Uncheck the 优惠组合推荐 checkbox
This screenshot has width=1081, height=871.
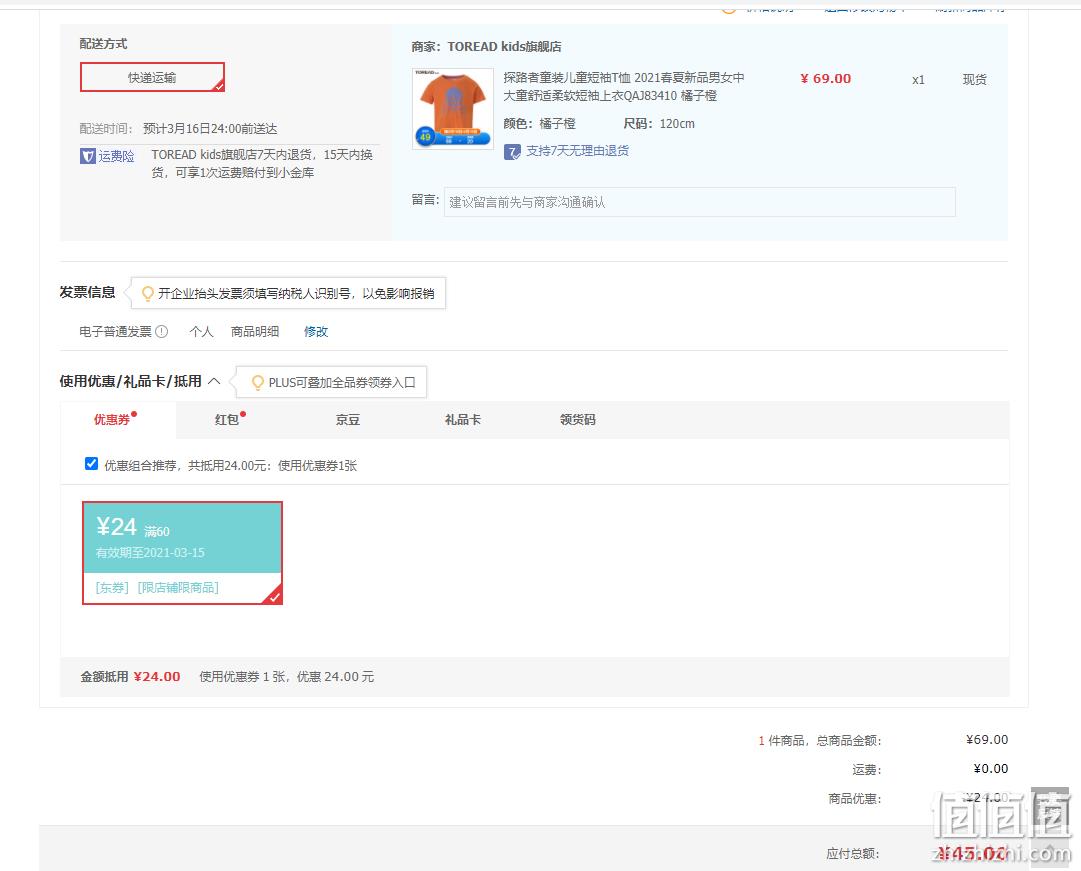click(91, 464)
